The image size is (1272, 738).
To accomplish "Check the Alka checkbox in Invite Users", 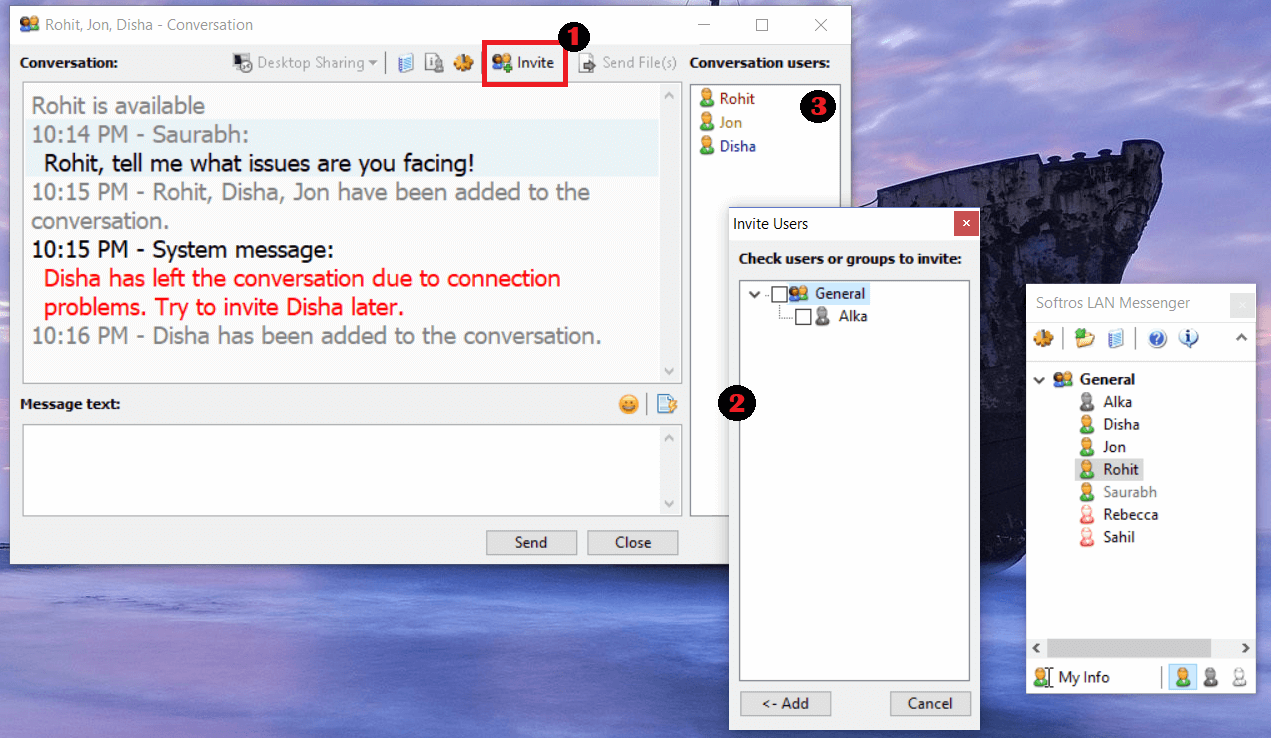I will (x=803, y=317).
